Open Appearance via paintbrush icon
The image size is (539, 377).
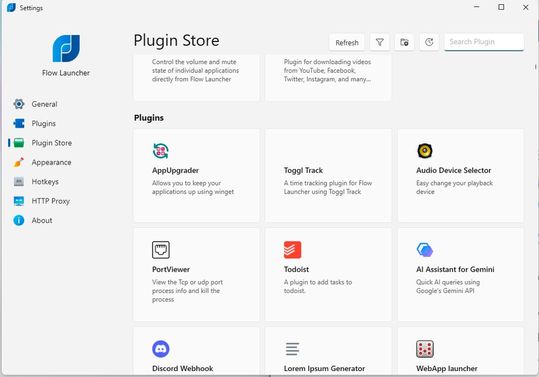(19, 162)
